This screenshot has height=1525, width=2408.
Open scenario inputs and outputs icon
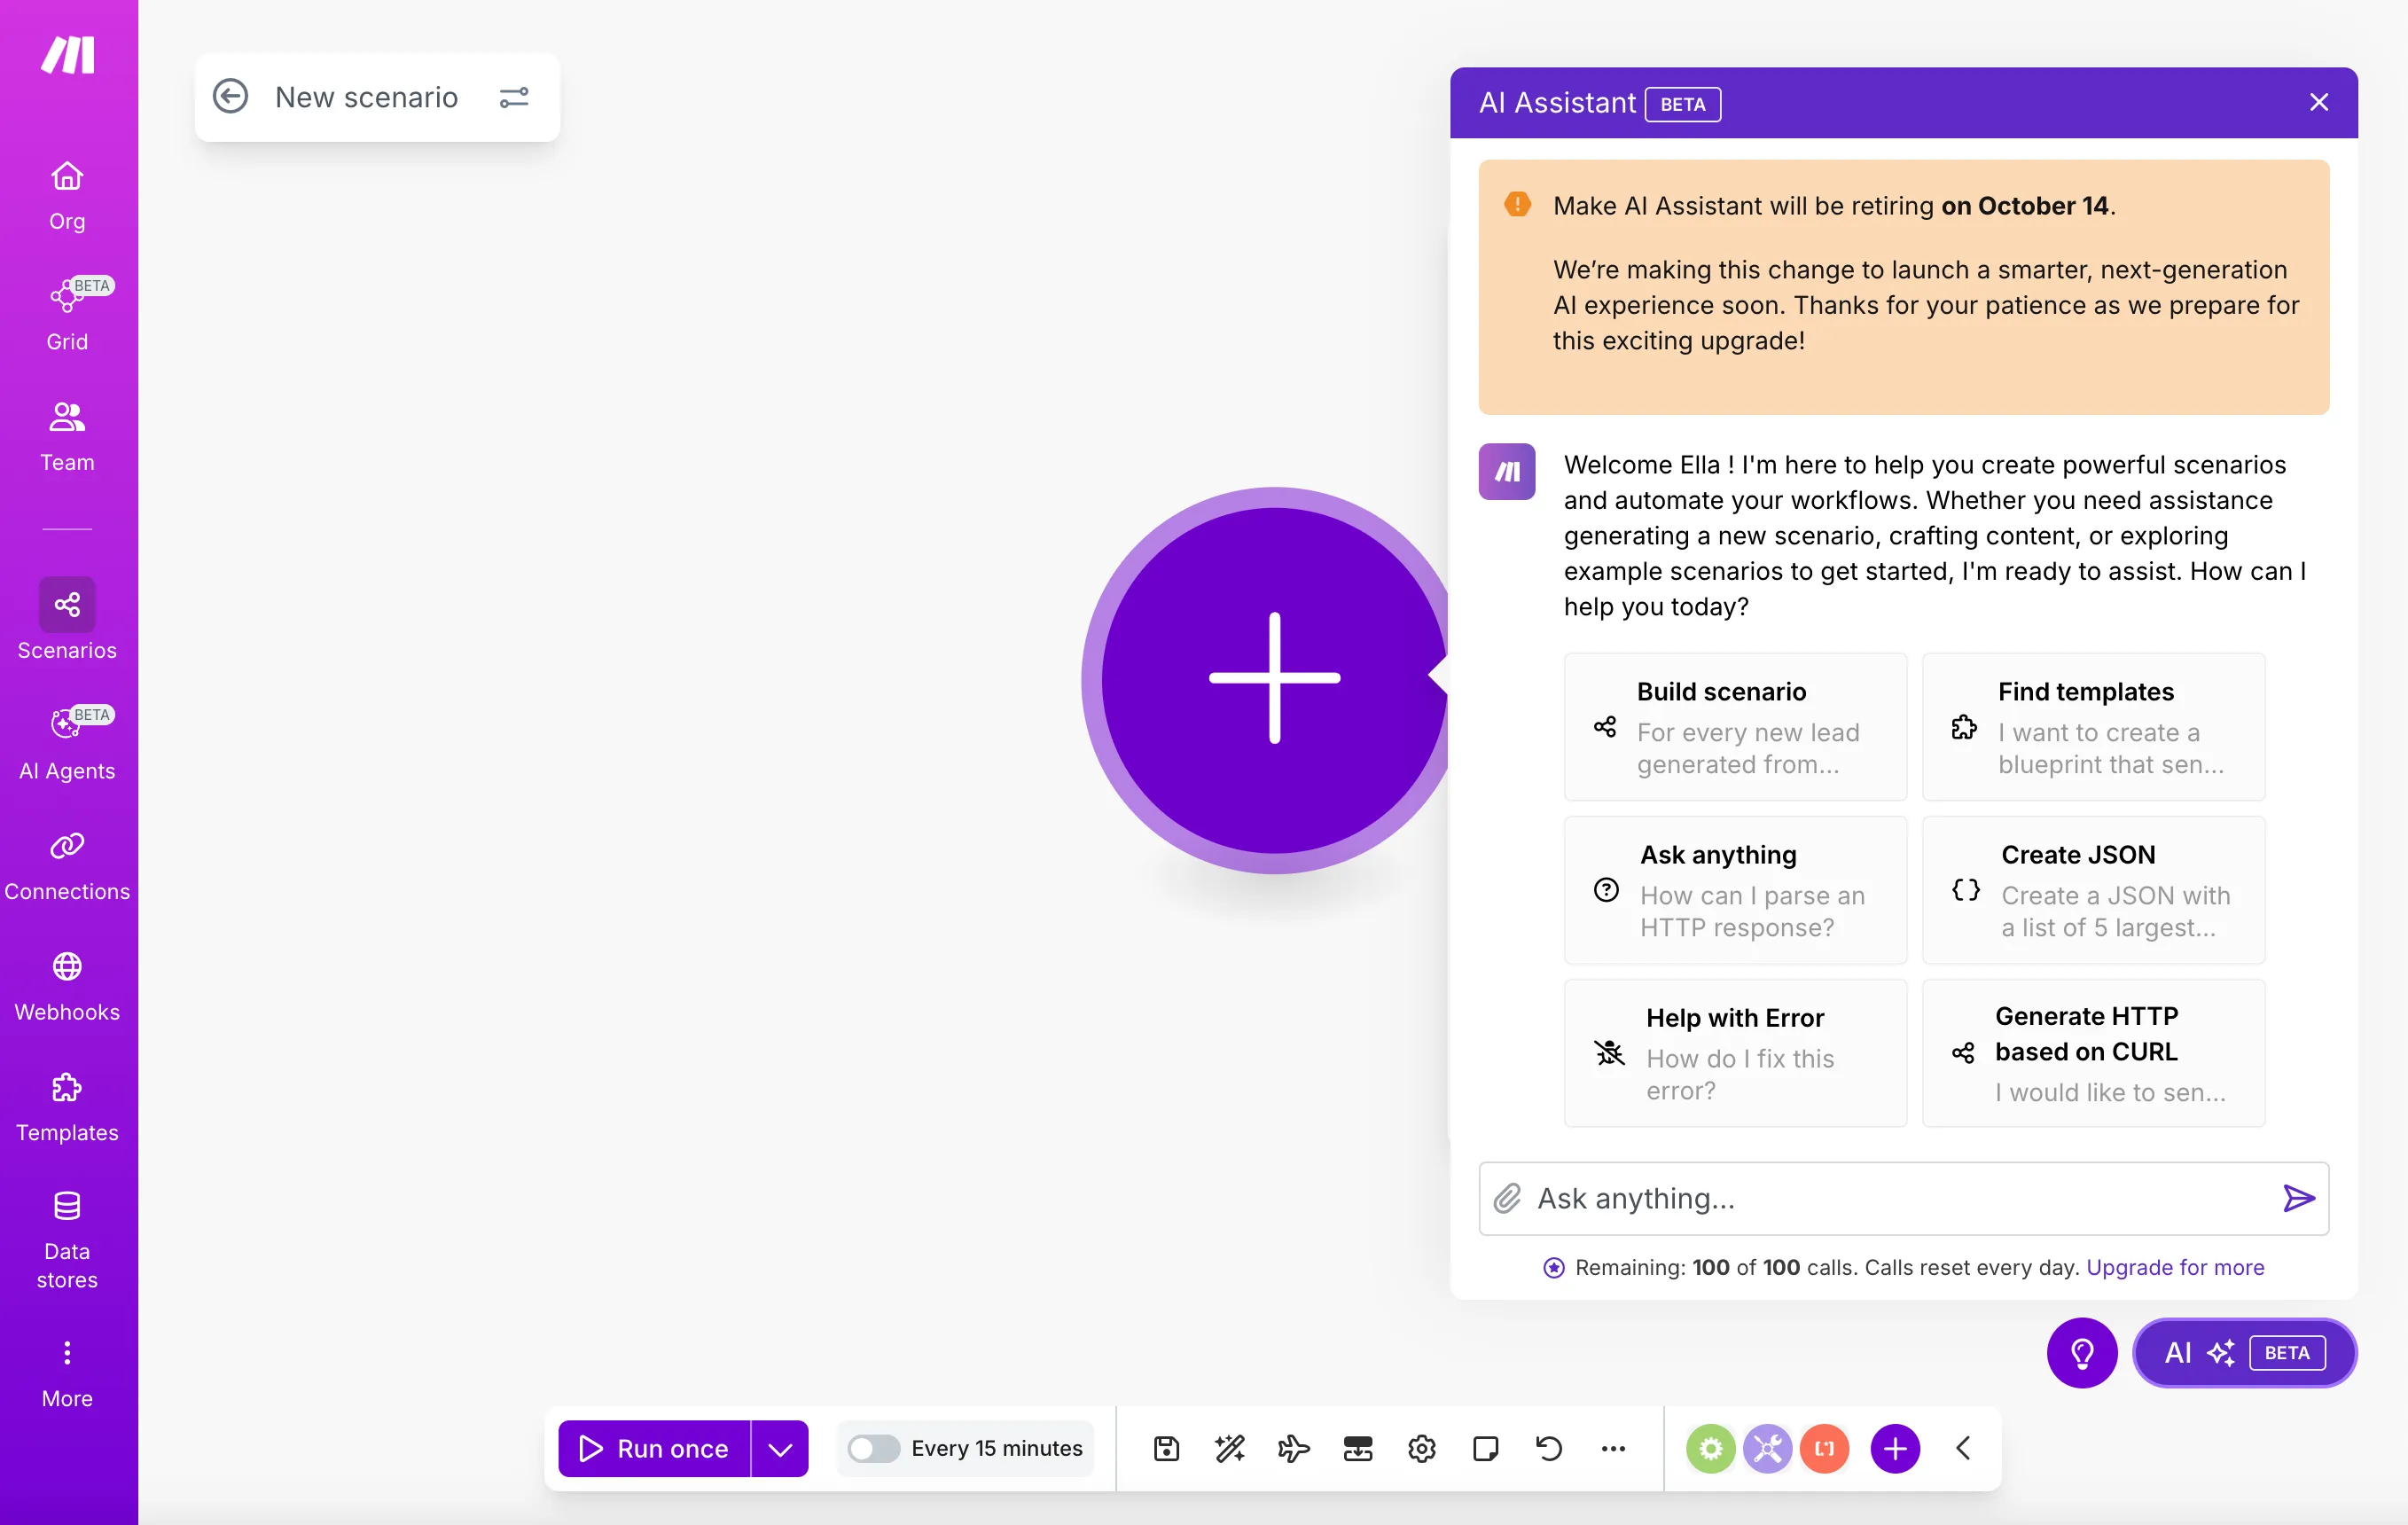pos(1358,1449)
